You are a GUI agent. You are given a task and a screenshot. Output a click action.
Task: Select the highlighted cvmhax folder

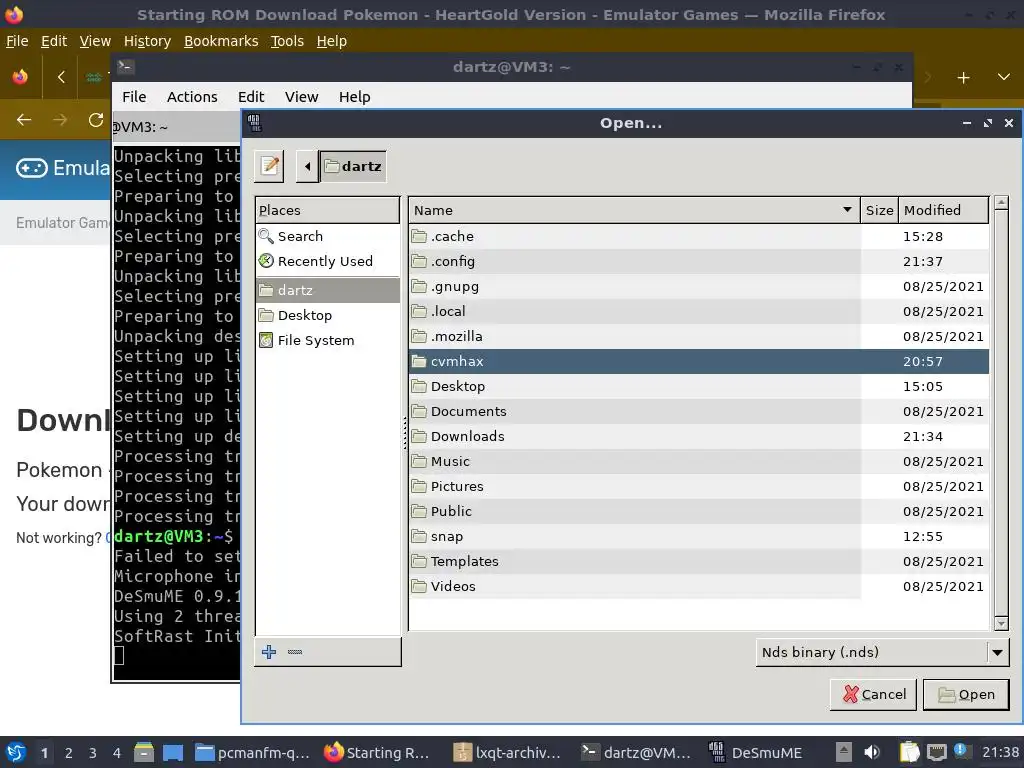[x=699, y=361]
